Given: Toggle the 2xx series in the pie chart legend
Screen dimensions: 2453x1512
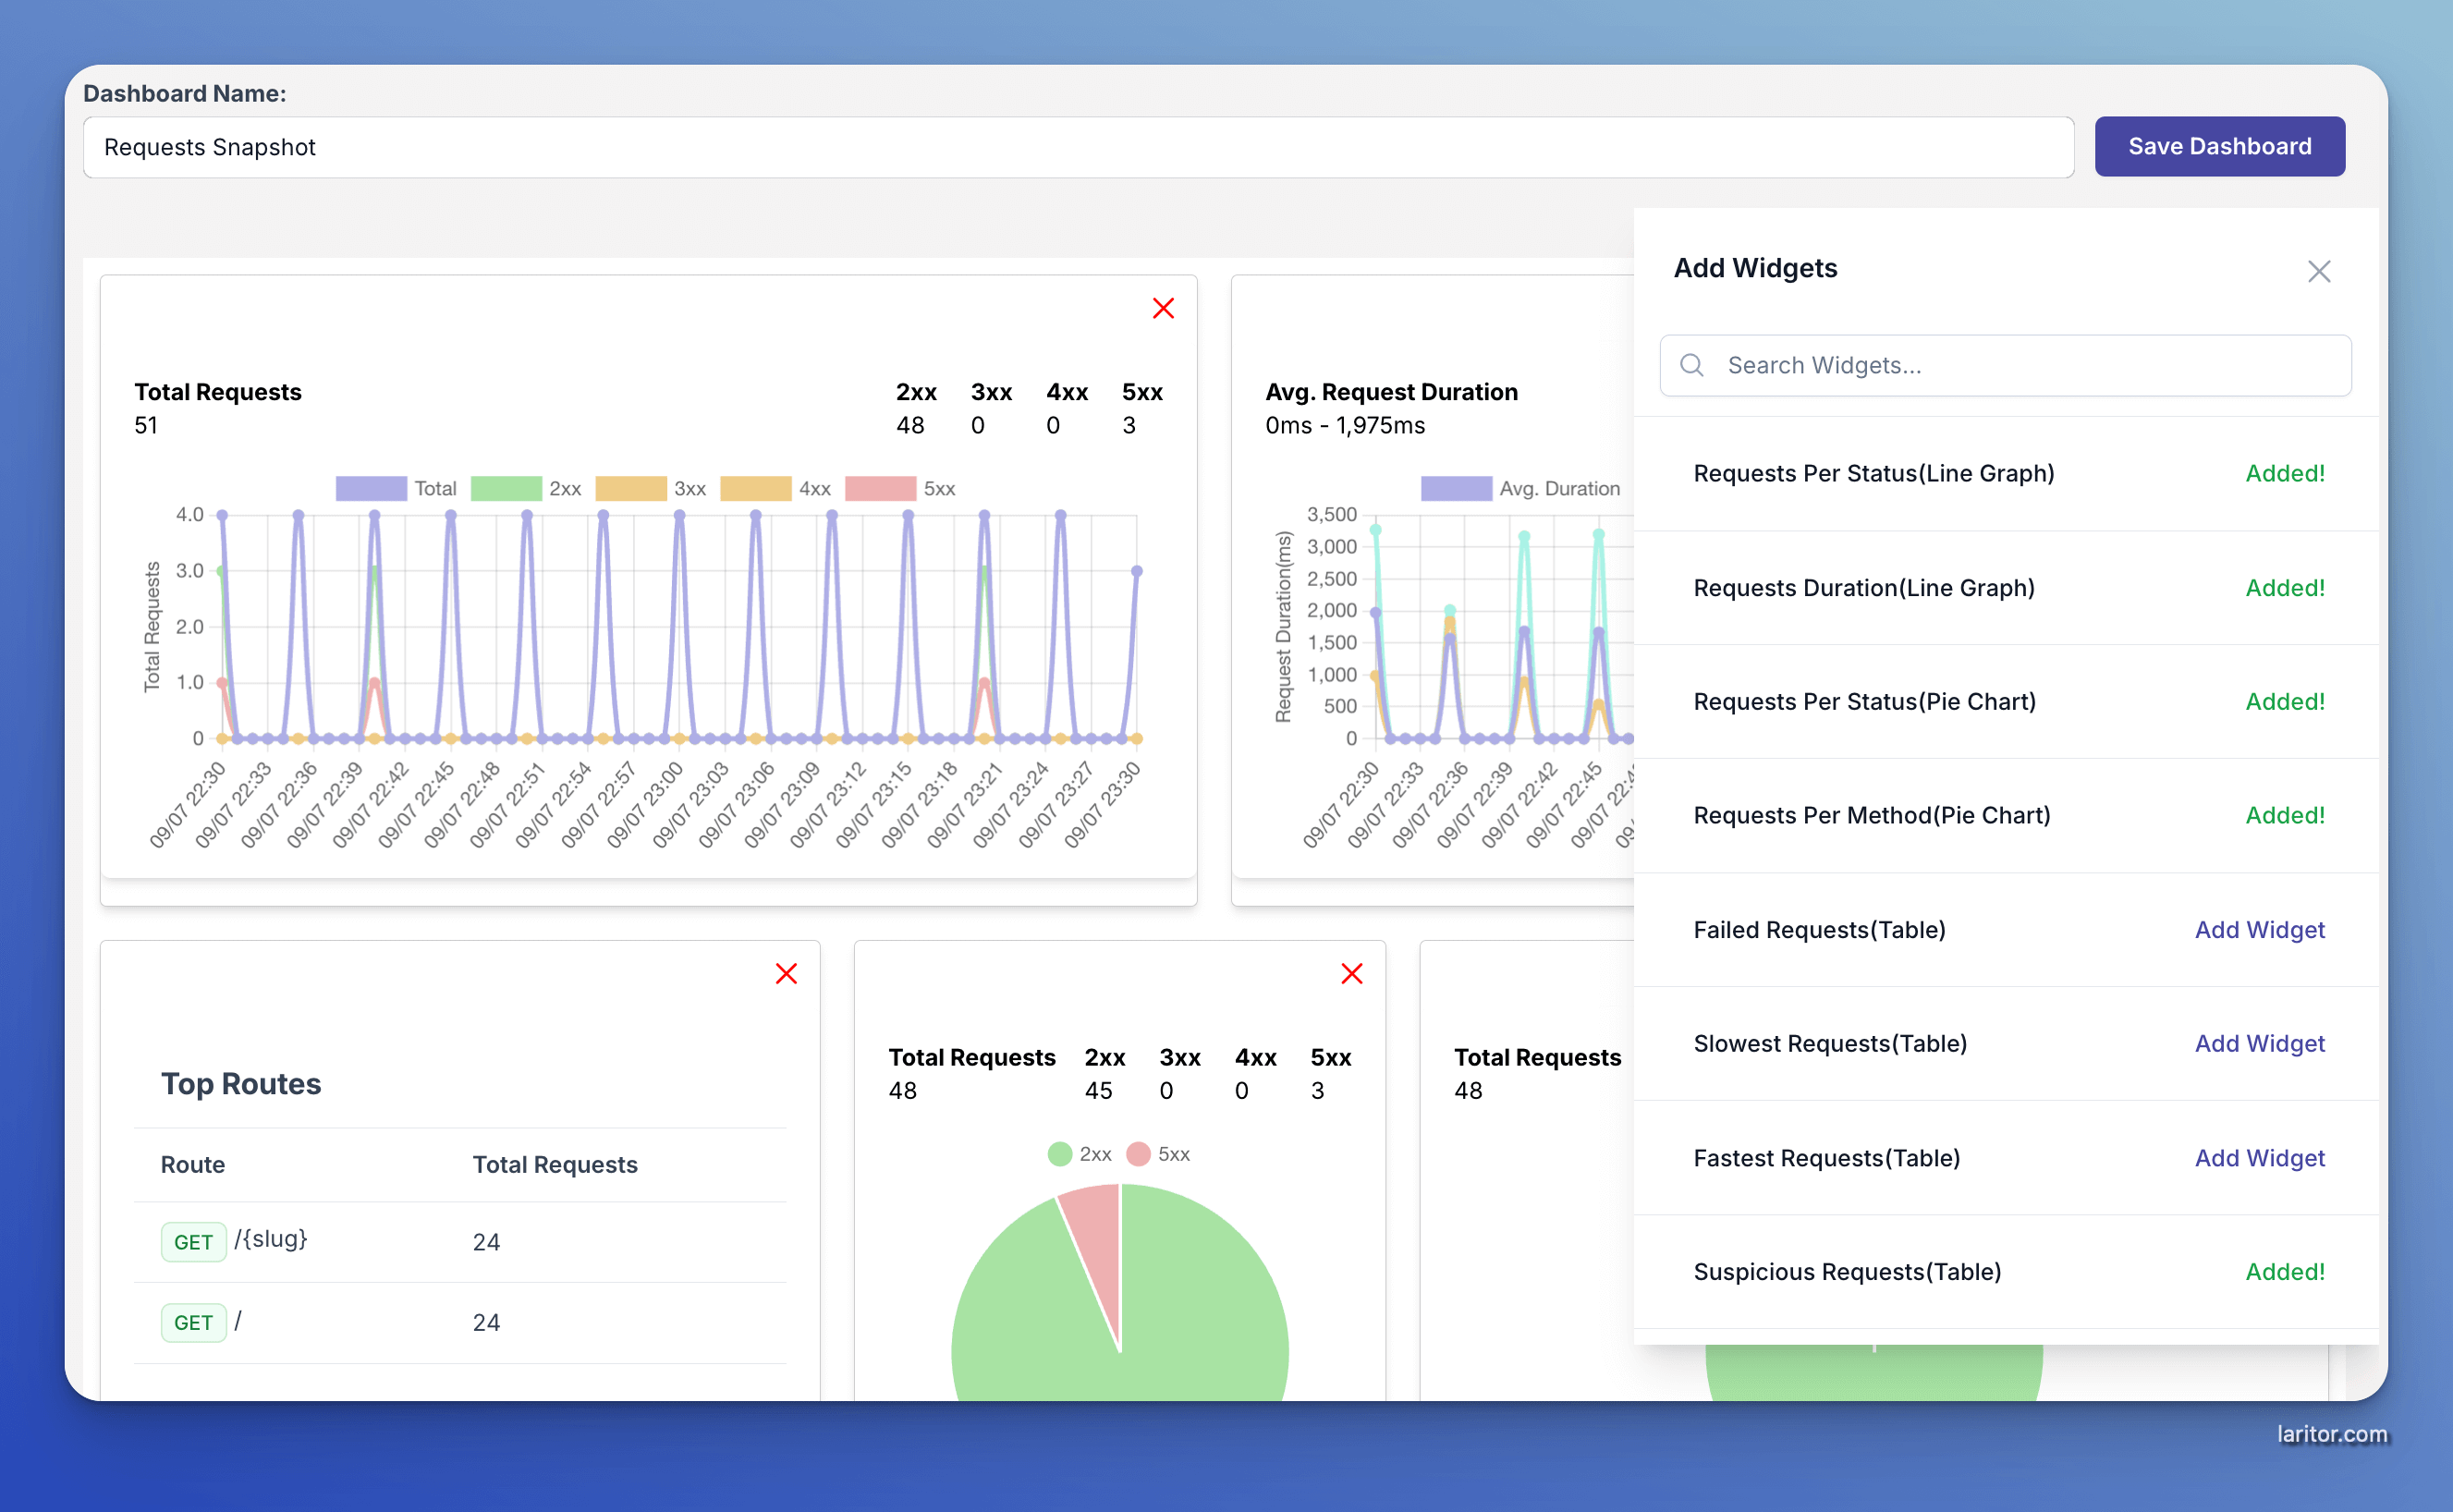Looking at the screenshot, I should pyautogui.click(x=1080, y=1153).
